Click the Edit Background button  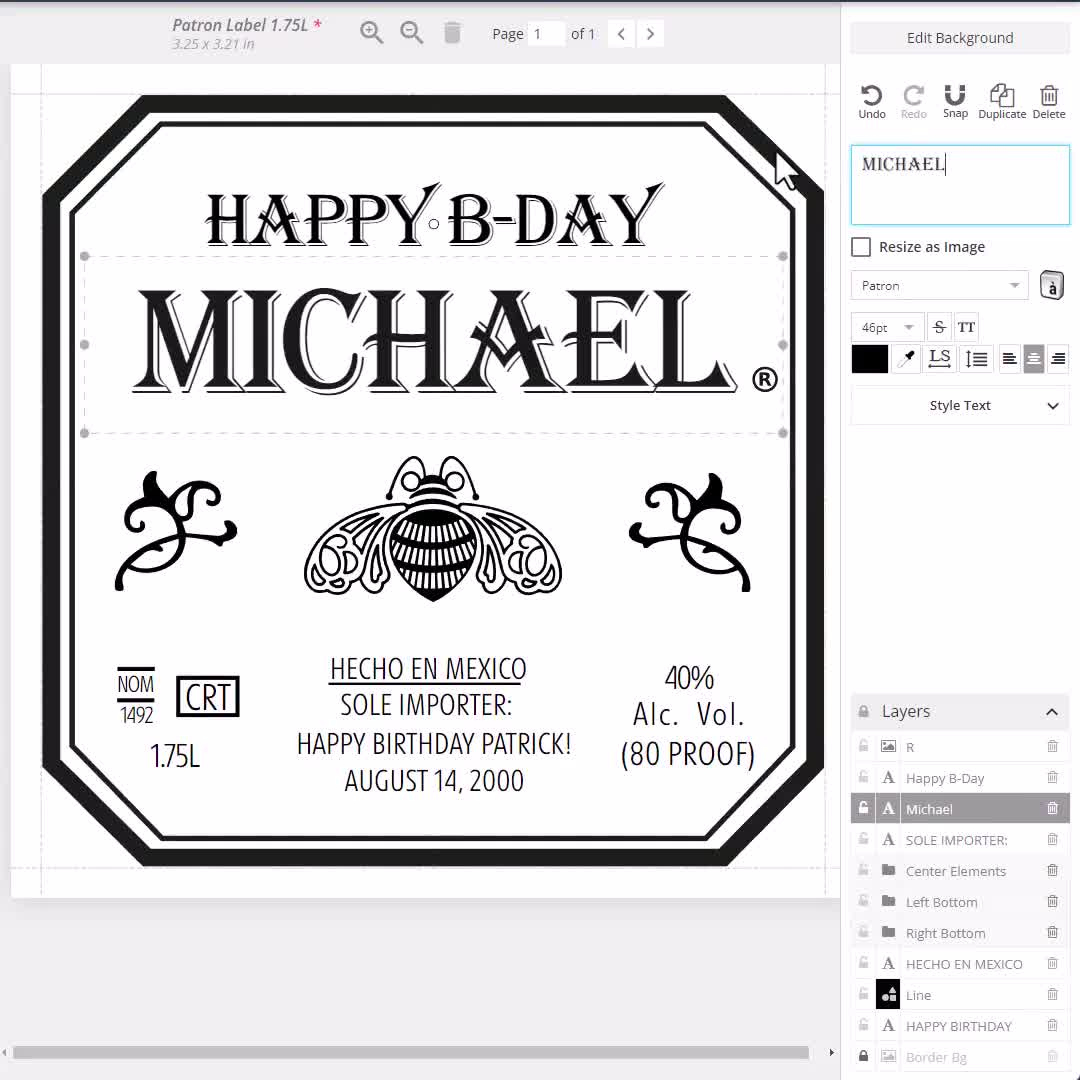point(959,38)
